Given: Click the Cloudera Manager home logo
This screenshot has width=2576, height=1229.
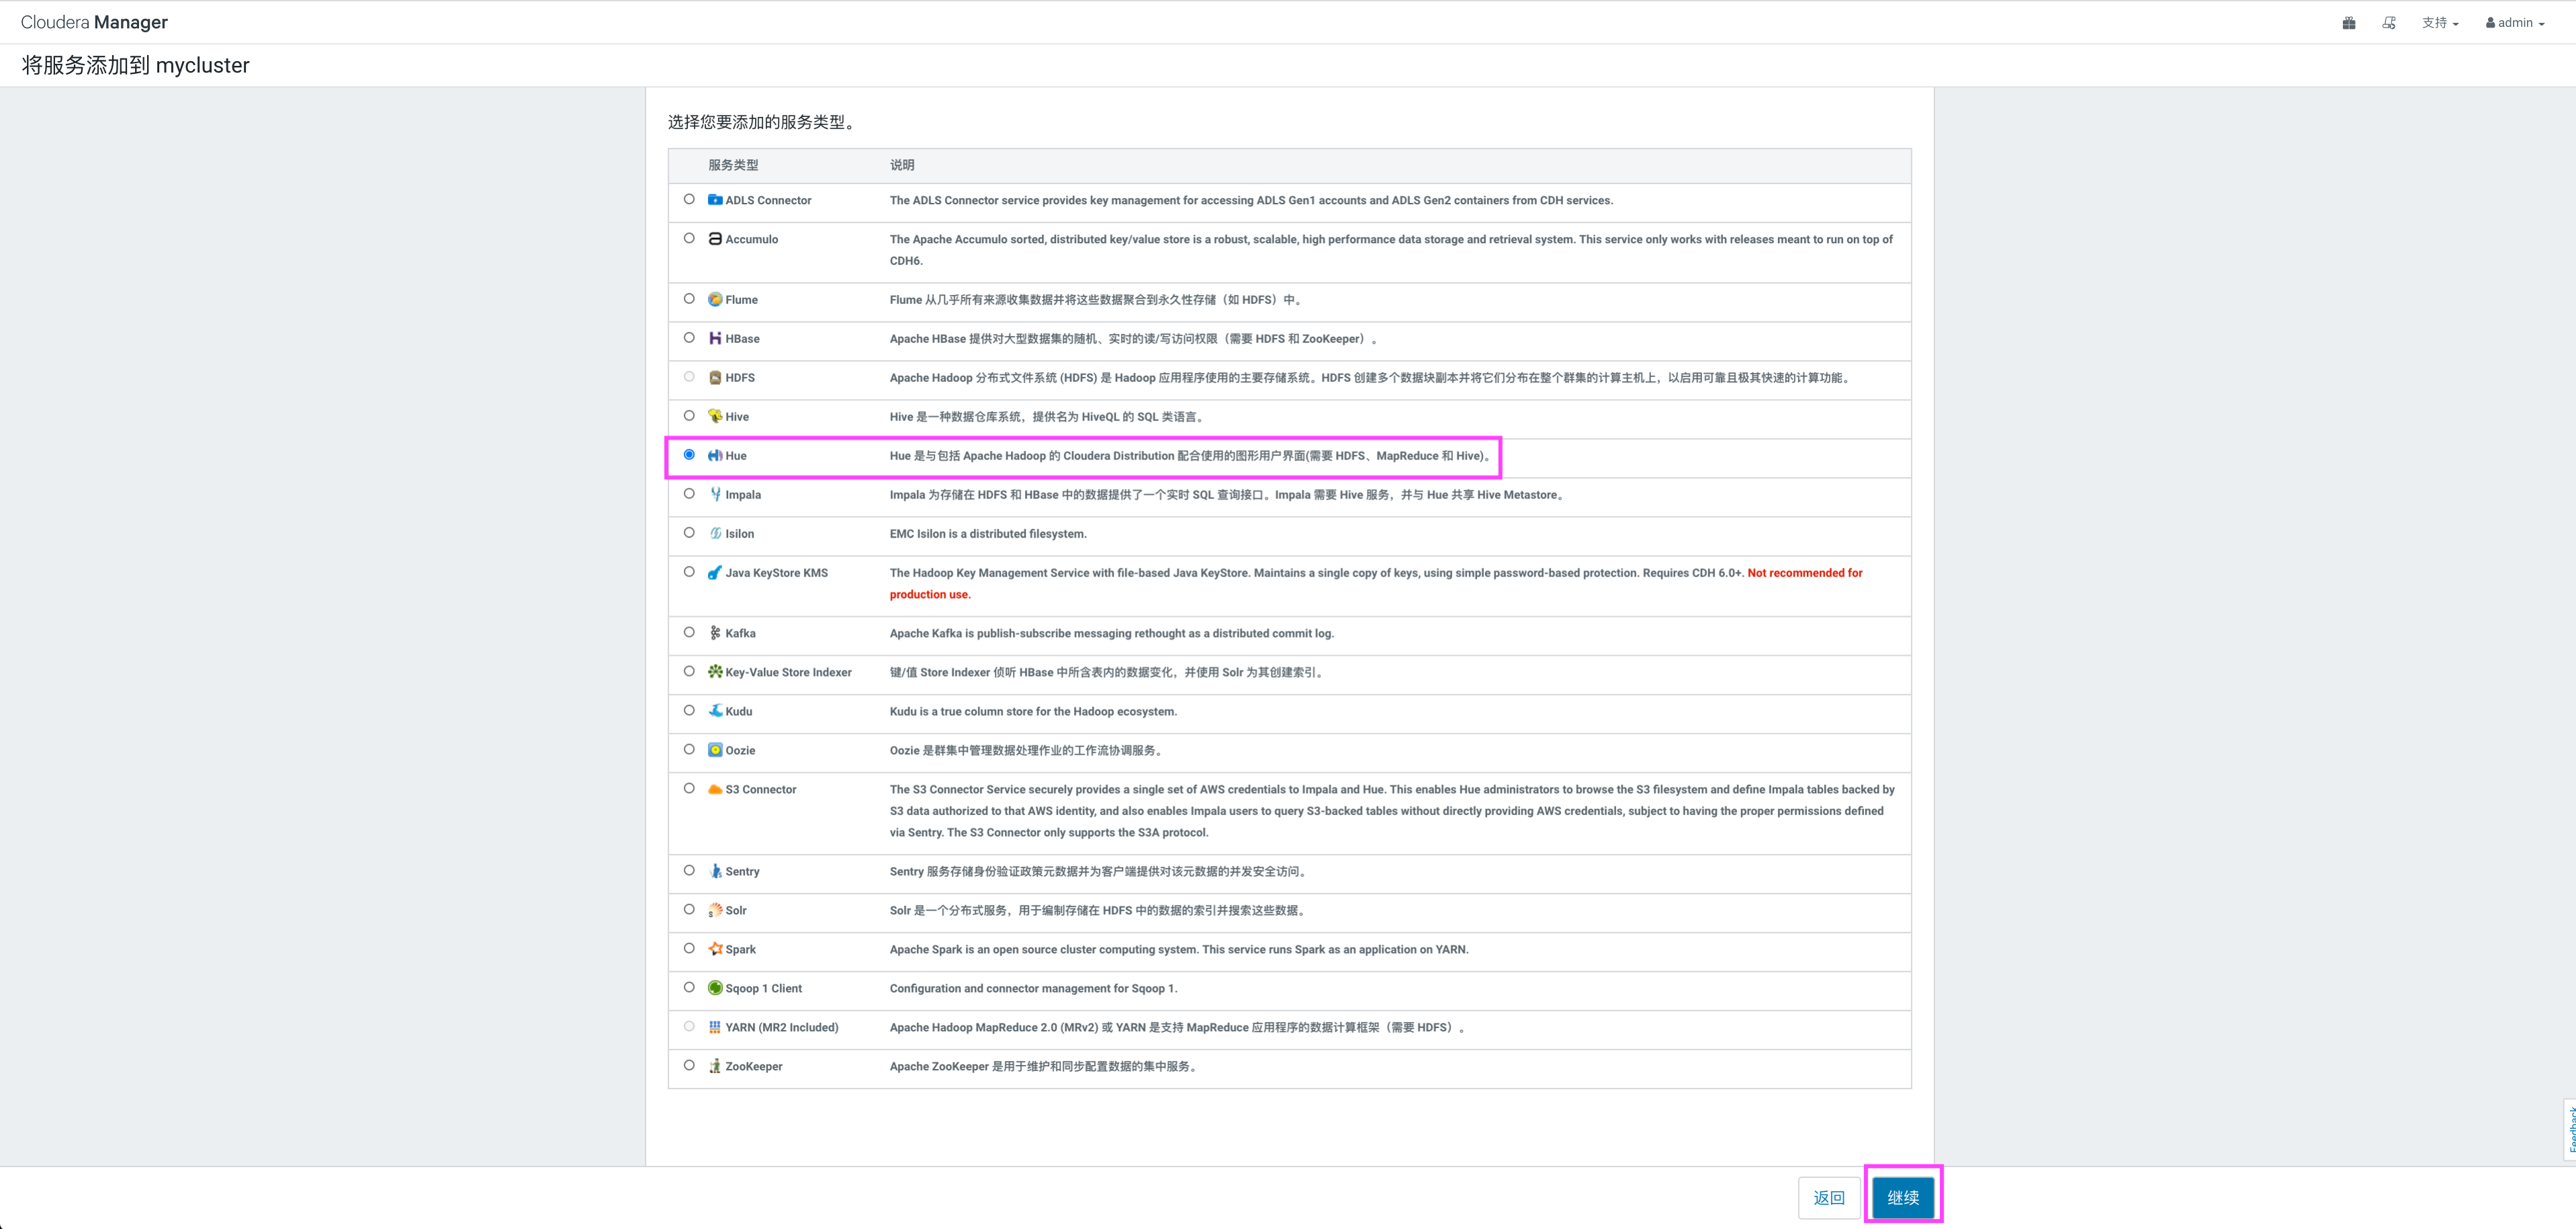Looking at the screenshot, I should click(94, 22).
